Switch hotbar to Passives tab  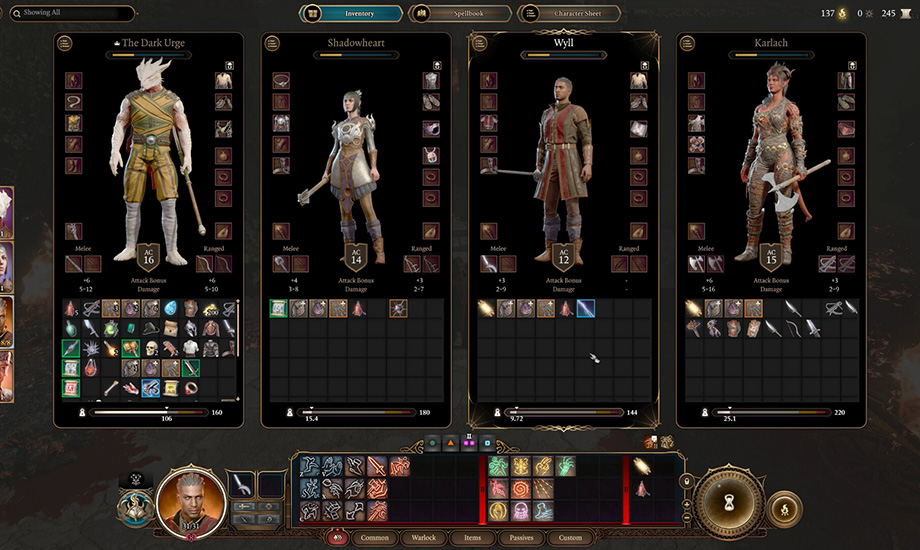521,537
